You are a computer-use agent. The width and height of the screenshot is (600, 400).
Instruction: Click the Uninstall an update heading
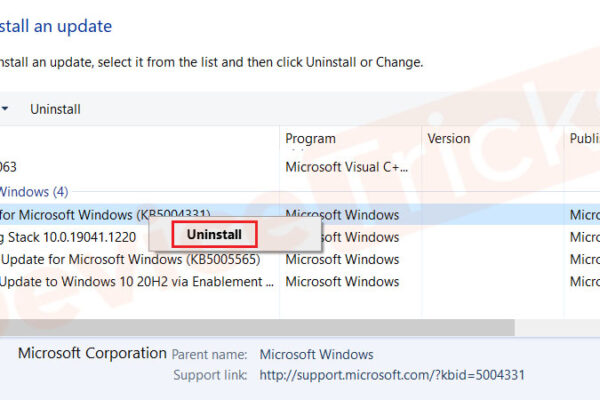(x=56, y=26)
